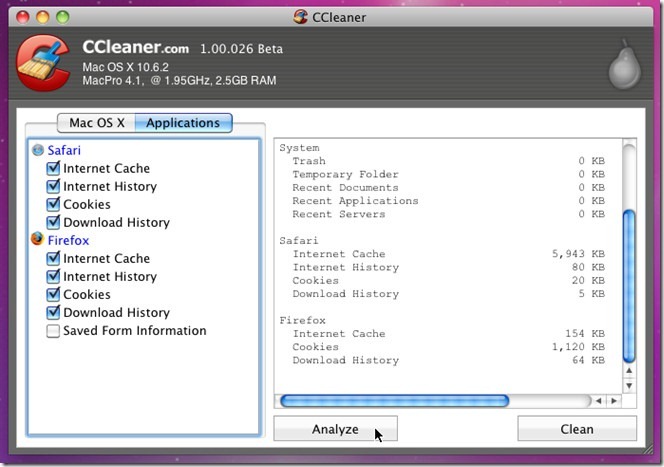Screen dimensions: 664x467
Task: Click the Recent Applications result row
Action: point(448,201)
